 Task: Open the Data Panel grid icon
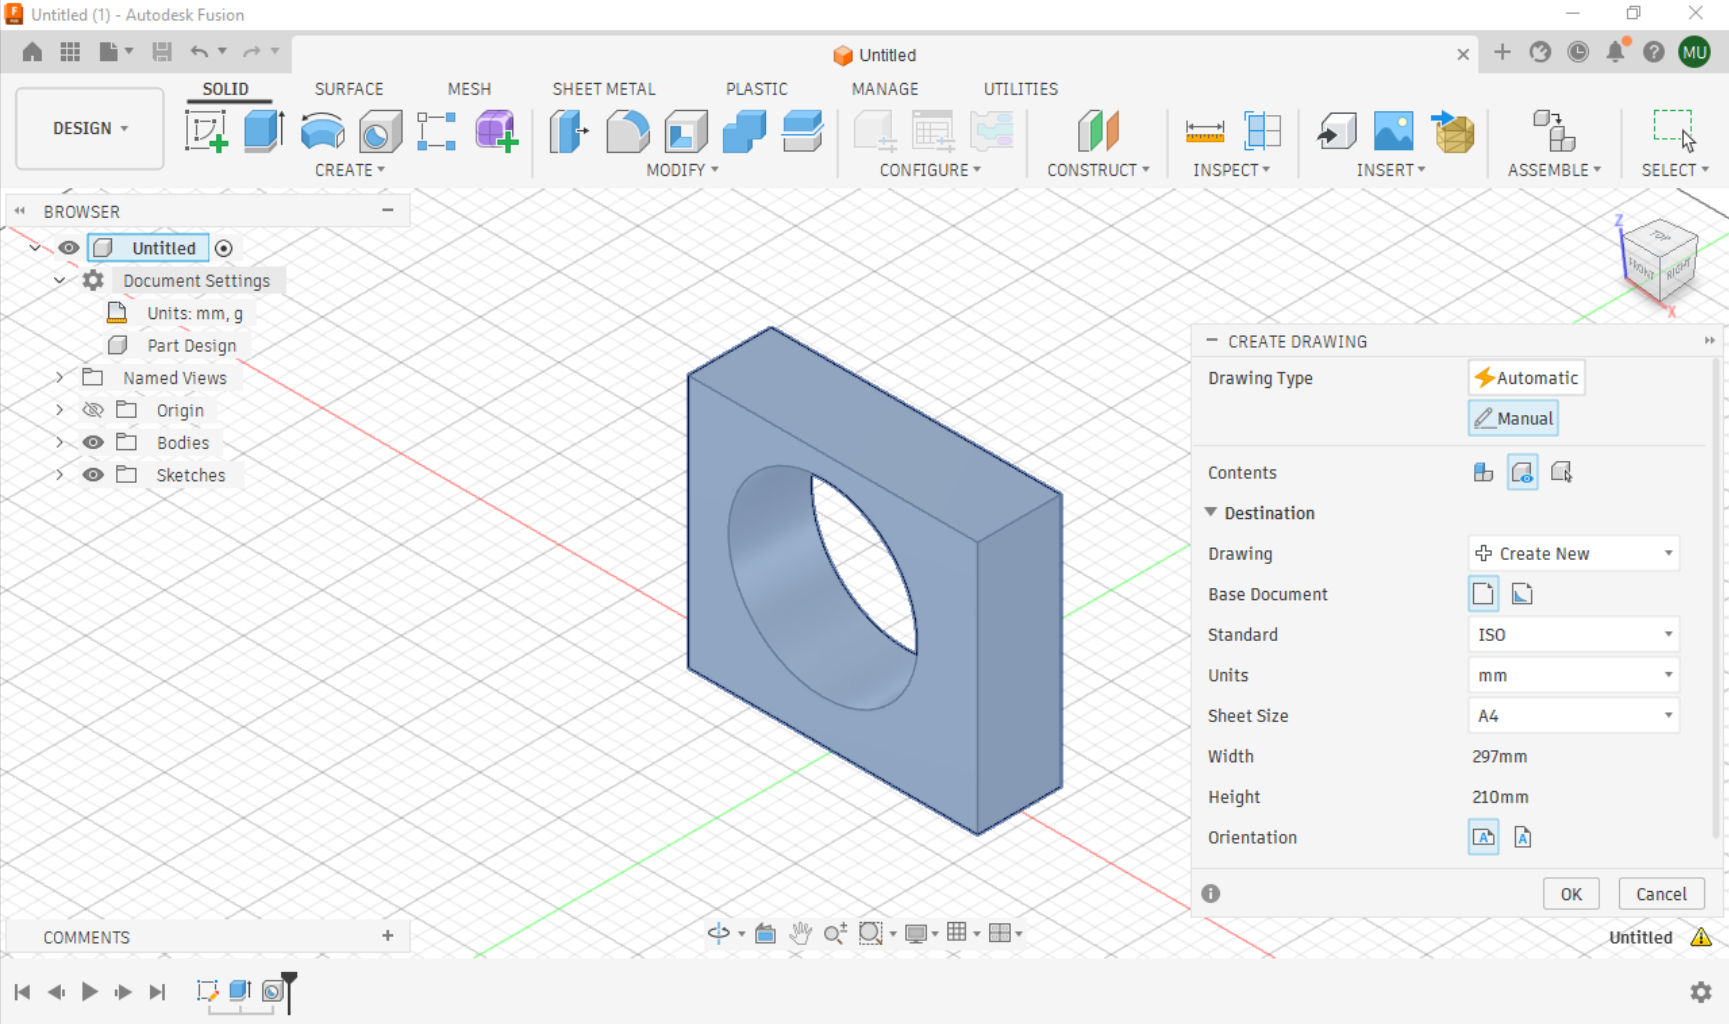tap(70, 52)
